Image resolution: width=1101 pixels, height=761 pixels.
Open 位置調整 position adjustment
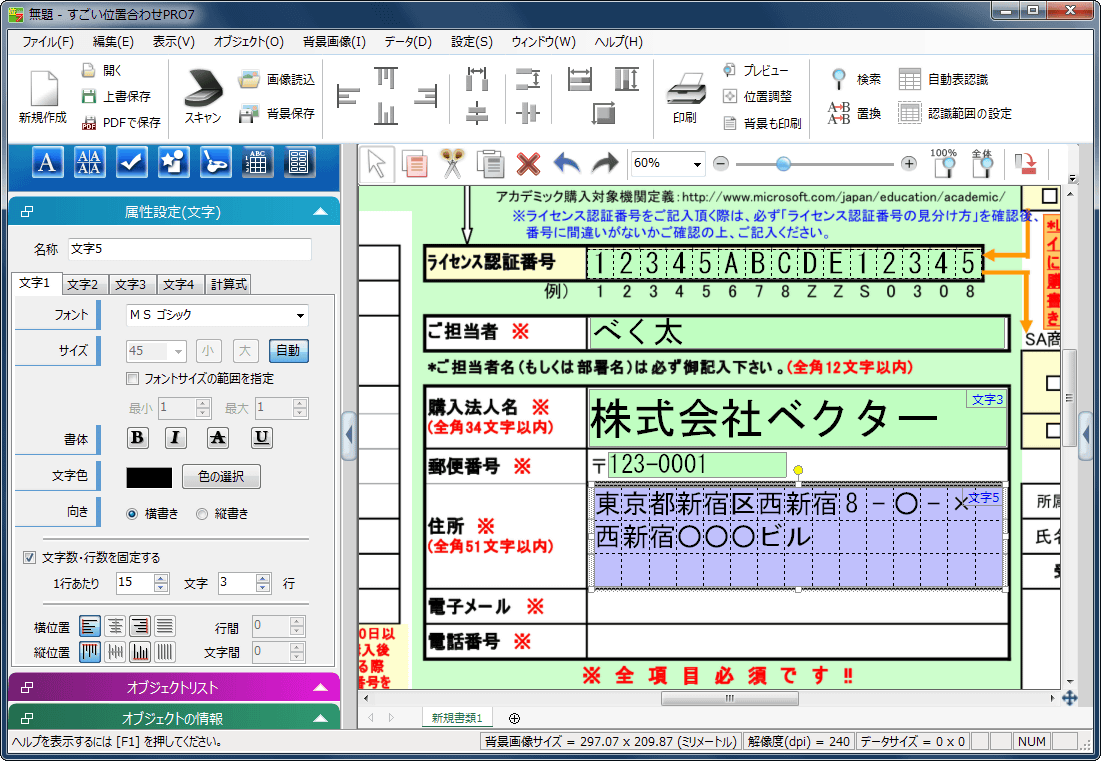click(x=757, y=96)
